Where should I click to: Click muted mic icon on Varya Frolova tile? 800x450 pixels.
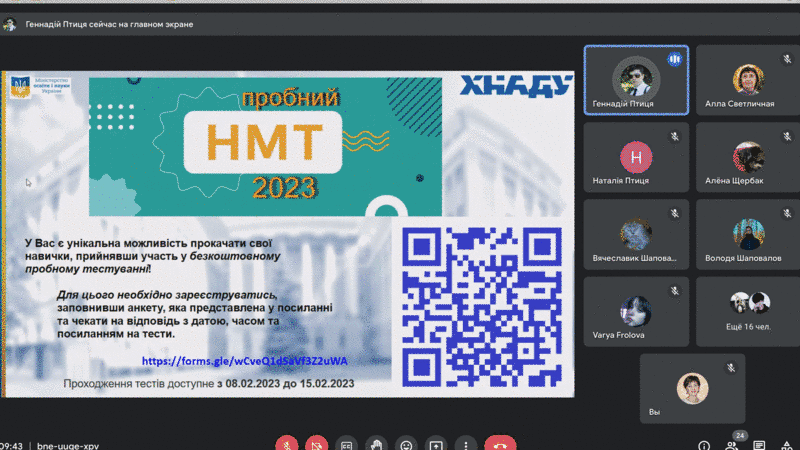click(x=674, y=291)
